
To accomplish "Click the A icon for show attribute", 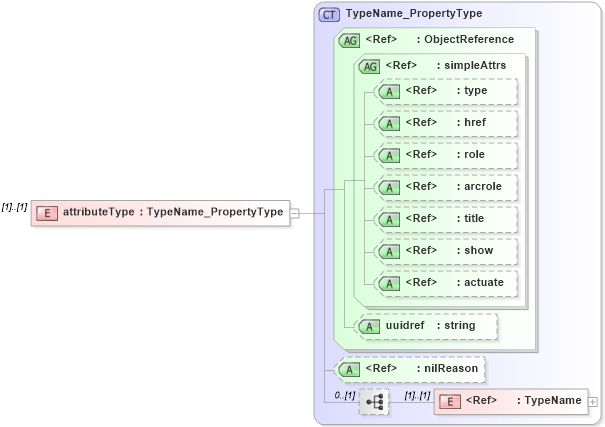I will (x=389, y=252).
